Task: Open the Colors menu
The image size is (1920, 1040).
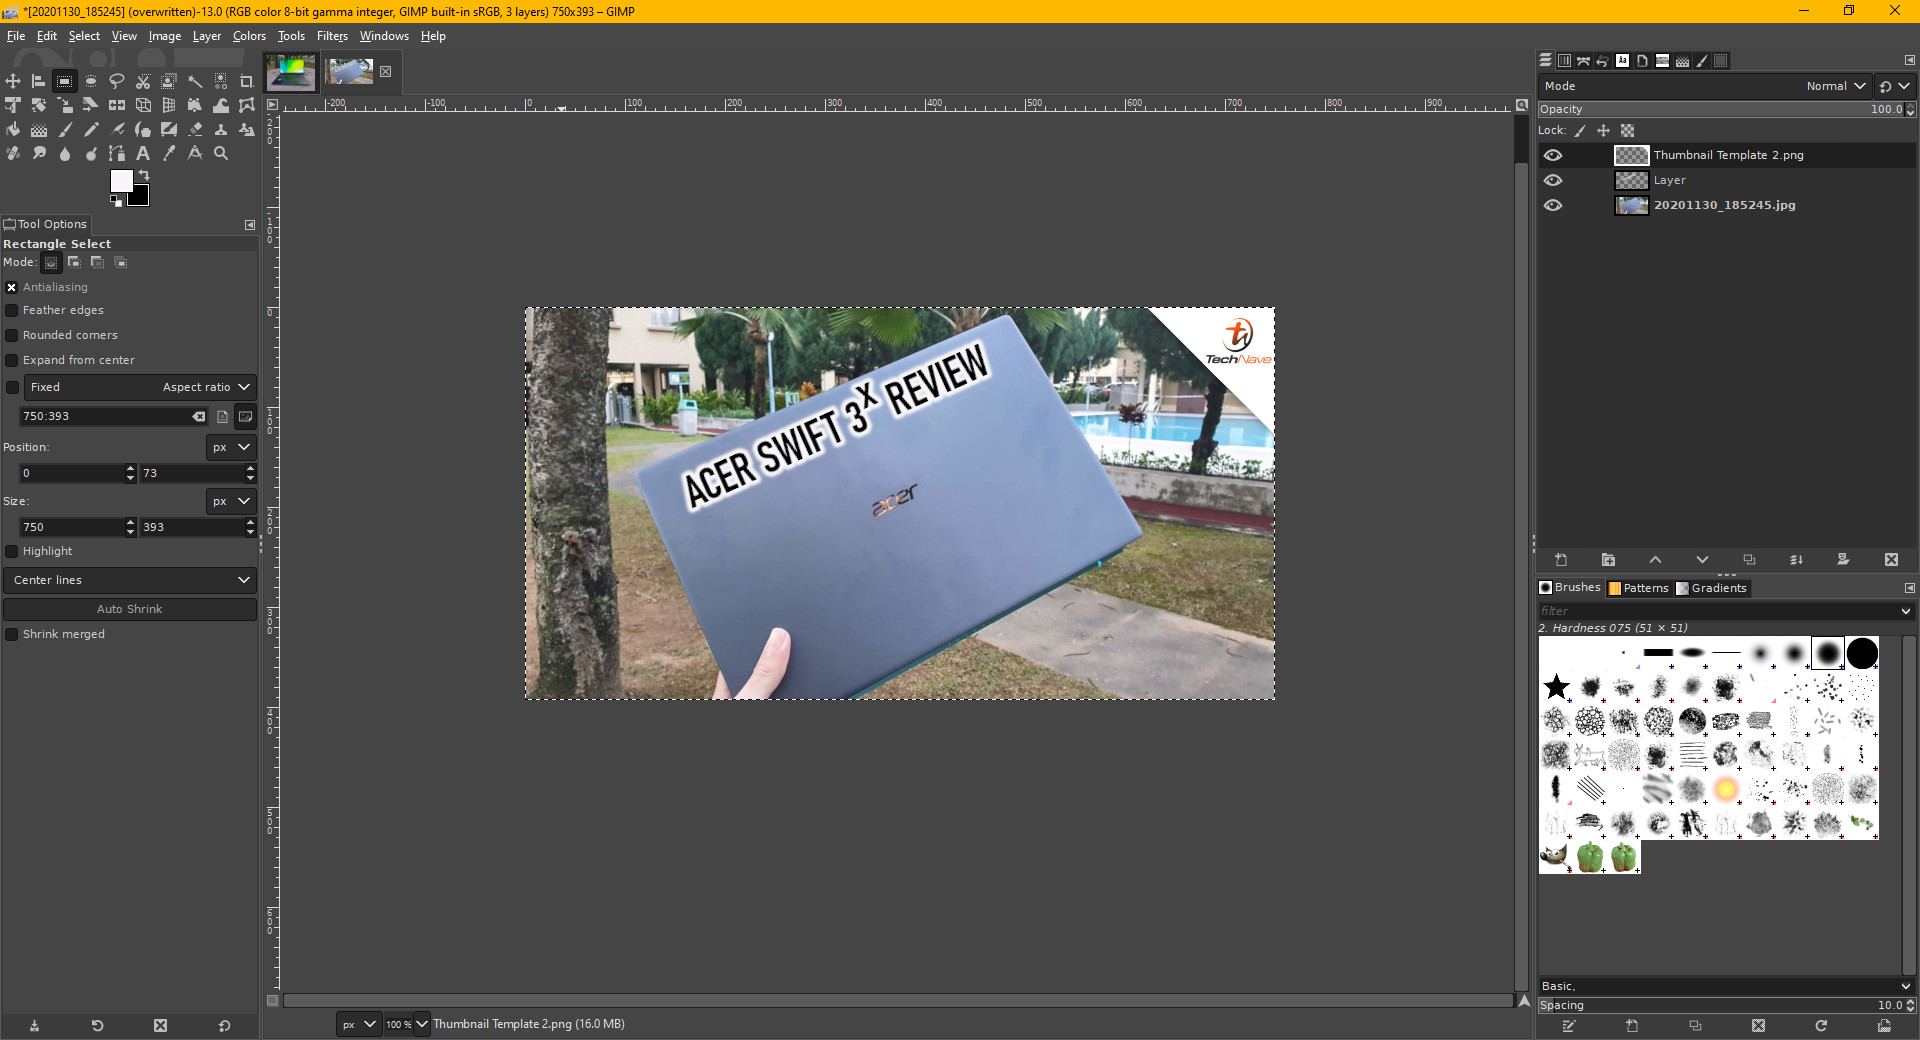Action: click(x=249, y=36)
